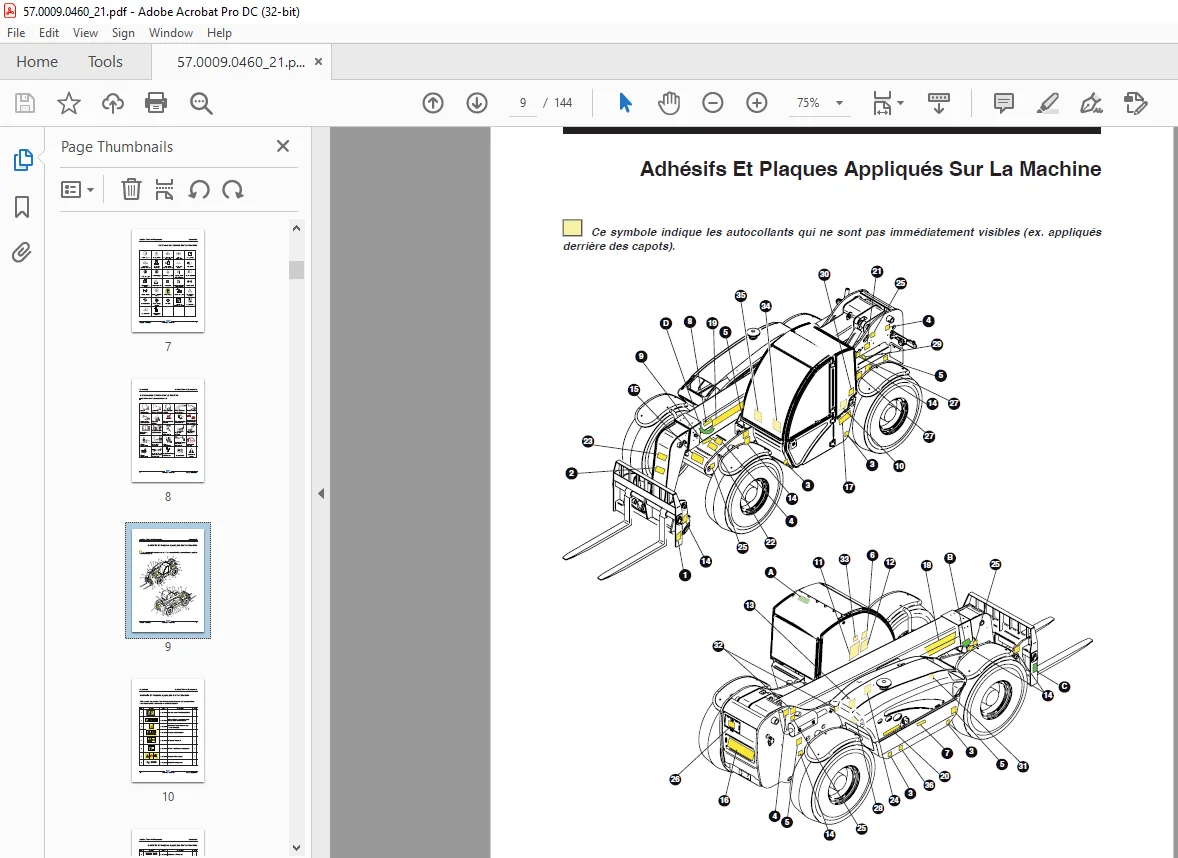Click heading 'Adhésifs Et Plaques Appliqués Sur La Machine'
This screenshot has width=1178, height=858.
pyautogui.click(x=870, y=169)
